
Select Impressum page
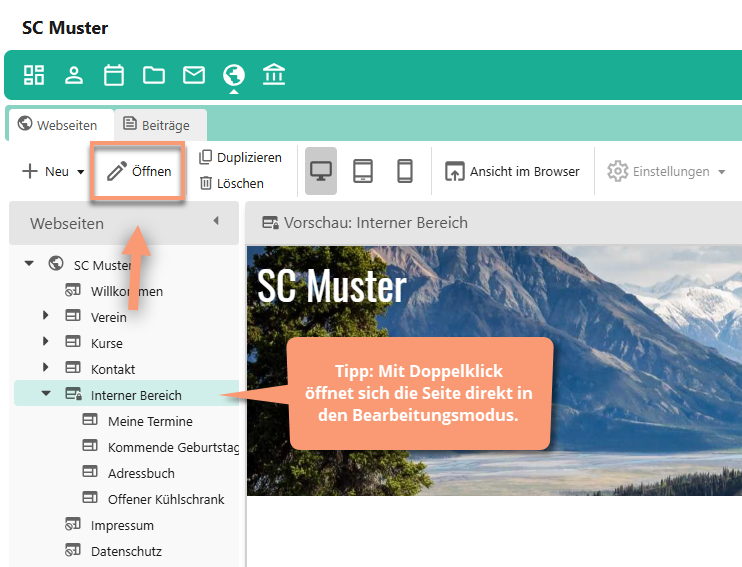[x=122, y=525]
